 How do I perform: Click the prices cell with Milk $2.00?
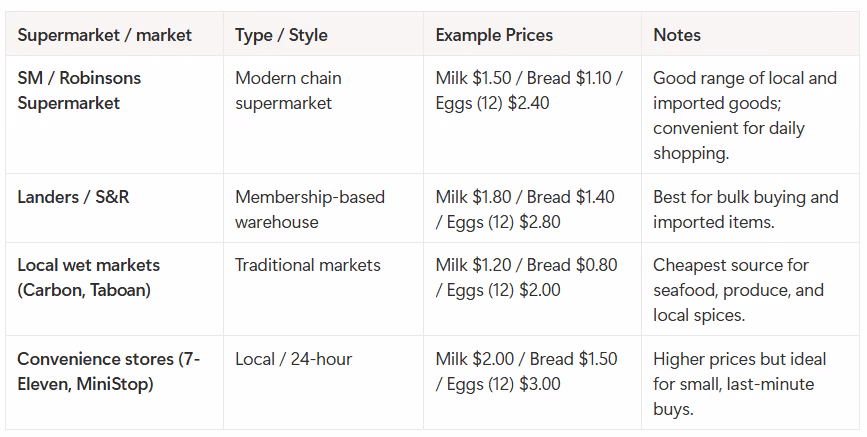tap(526, 371)
